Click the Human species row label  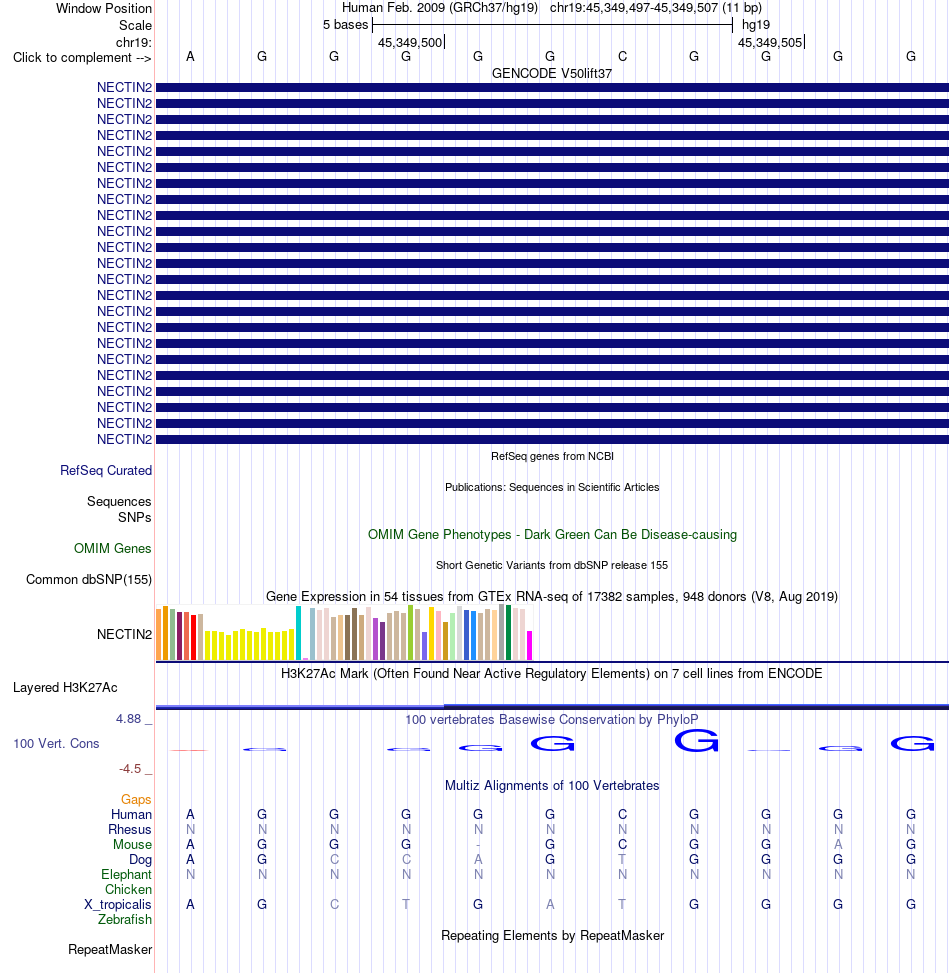coord(131,814)
